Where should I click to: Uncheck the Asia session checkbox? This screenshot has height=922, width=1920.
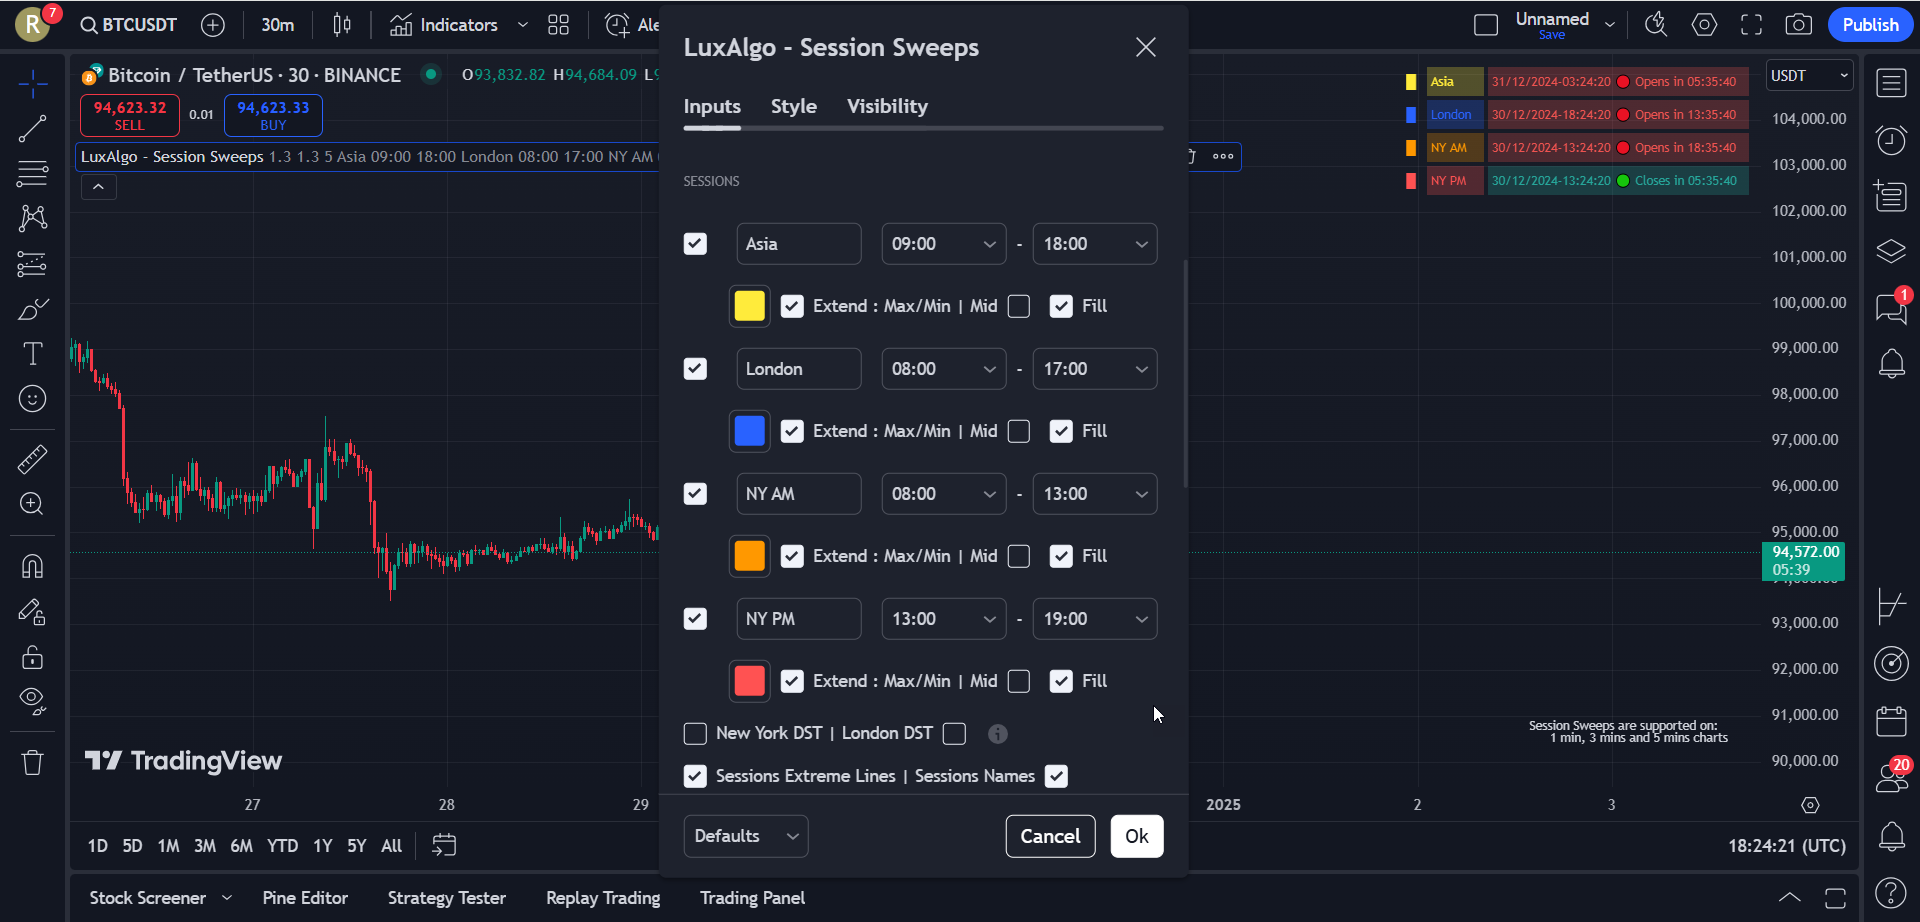[x=695, y=244]
